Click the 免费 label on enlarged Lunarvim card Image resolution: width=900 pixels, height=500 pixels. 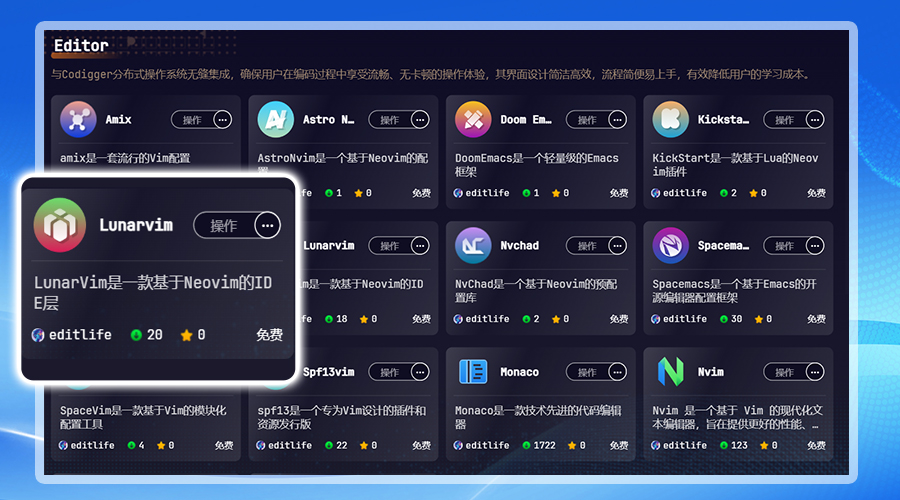[269, 335]
